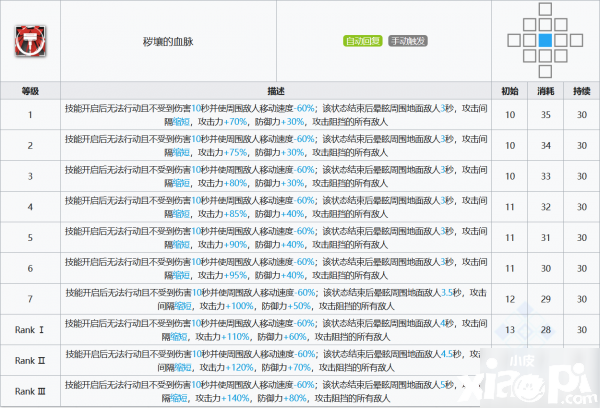This screenshot has width=600, height=408.
Task: Click the level 5 description with 攻击力+90%
Action: click(x=276, y=237)
